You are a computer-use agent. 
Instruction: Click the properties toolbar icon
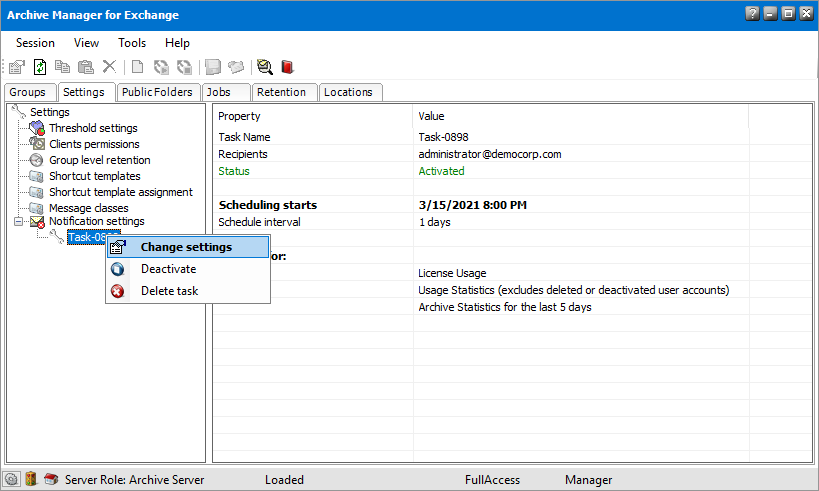pos(17,67)
